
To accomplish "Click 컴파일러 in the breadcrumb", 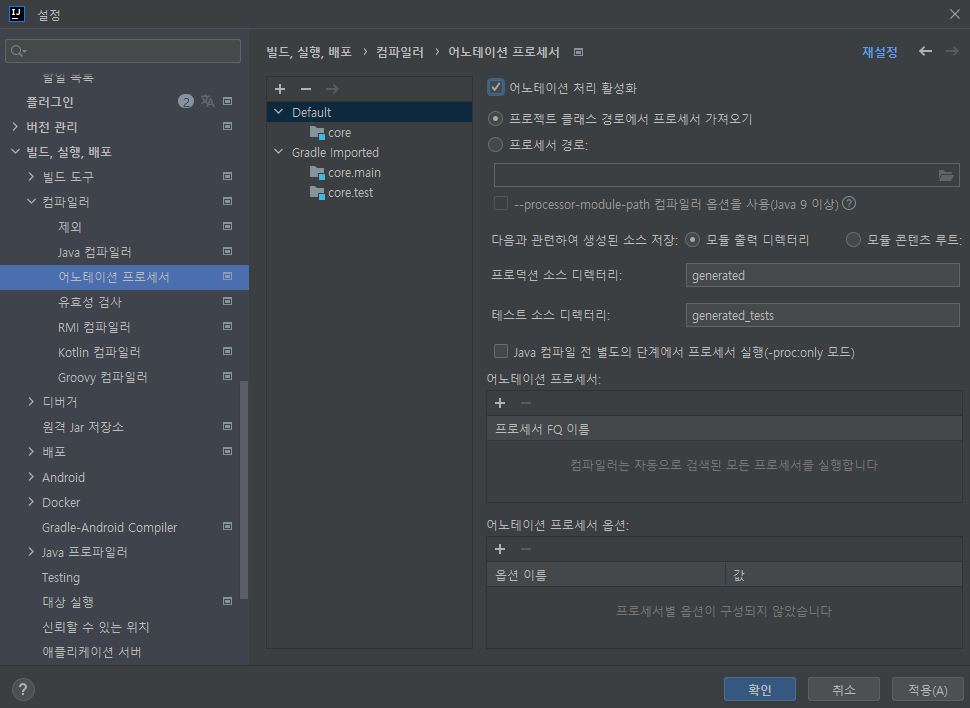I will (400, 52).
